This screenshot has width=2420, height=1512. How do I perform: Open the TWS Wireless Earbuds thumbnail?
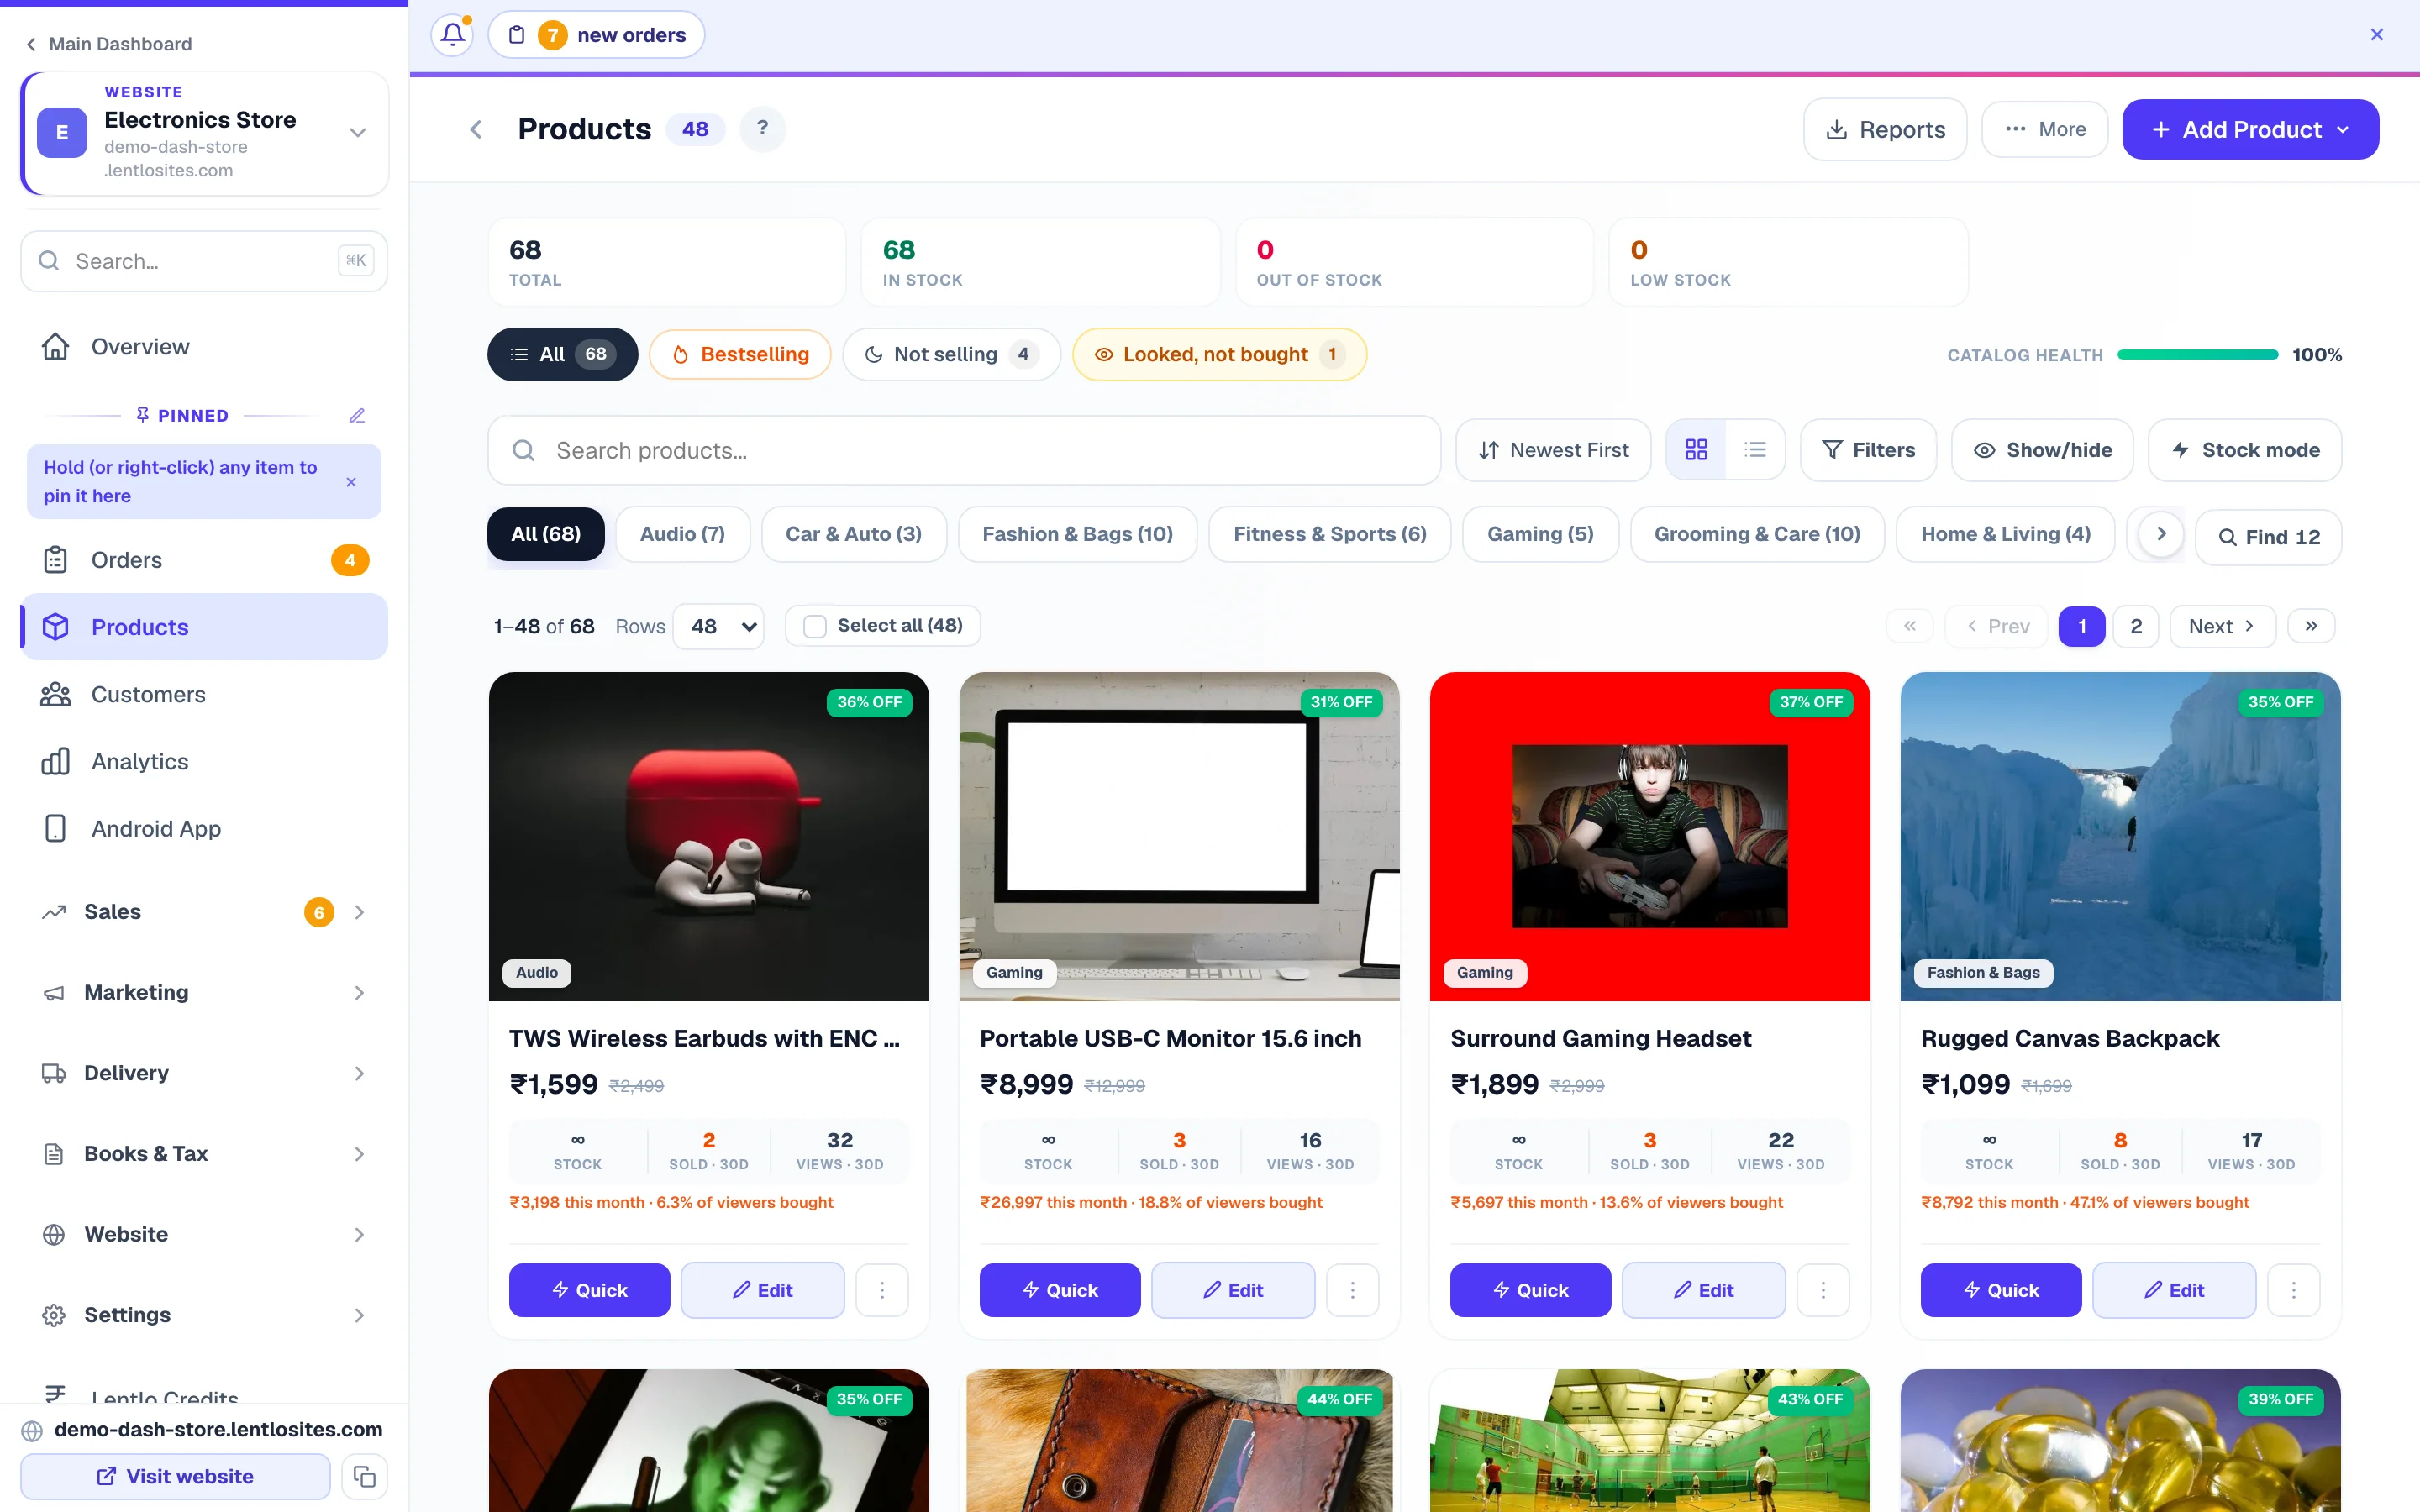[709, 836]
